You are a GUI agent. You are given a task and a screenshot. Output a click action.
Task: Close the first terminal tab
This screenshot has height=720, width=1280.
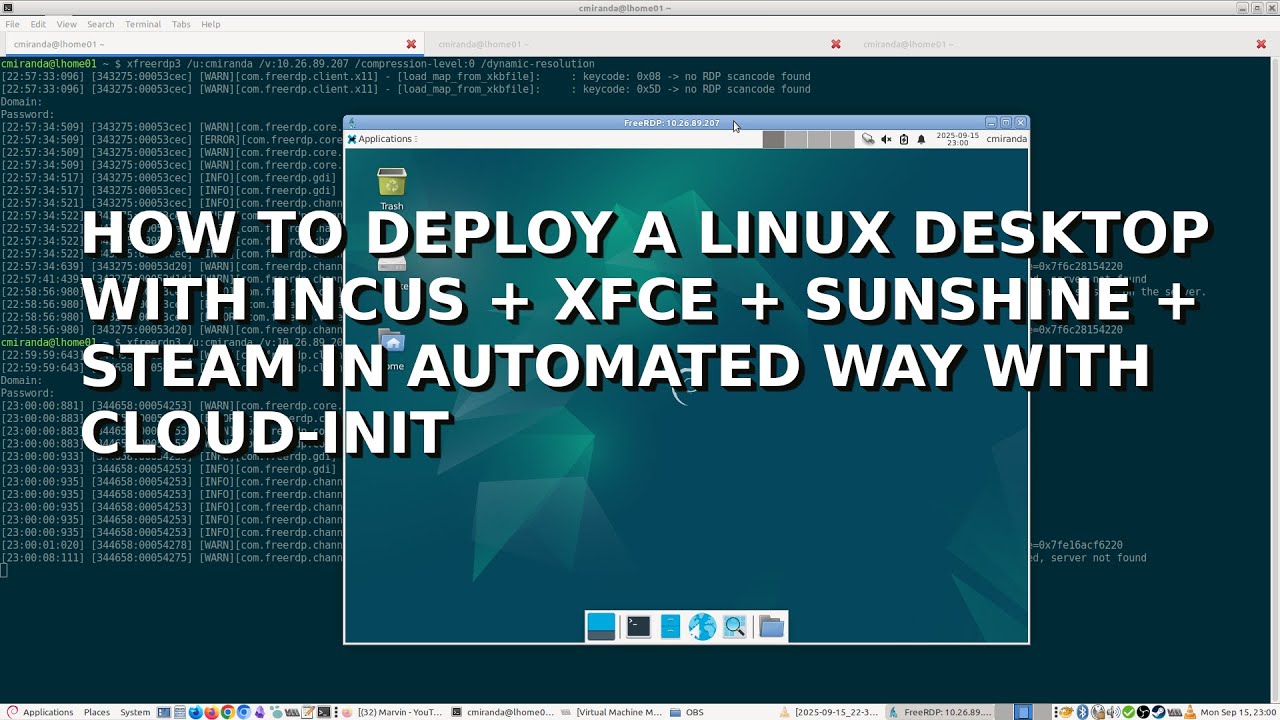point(411,44)
